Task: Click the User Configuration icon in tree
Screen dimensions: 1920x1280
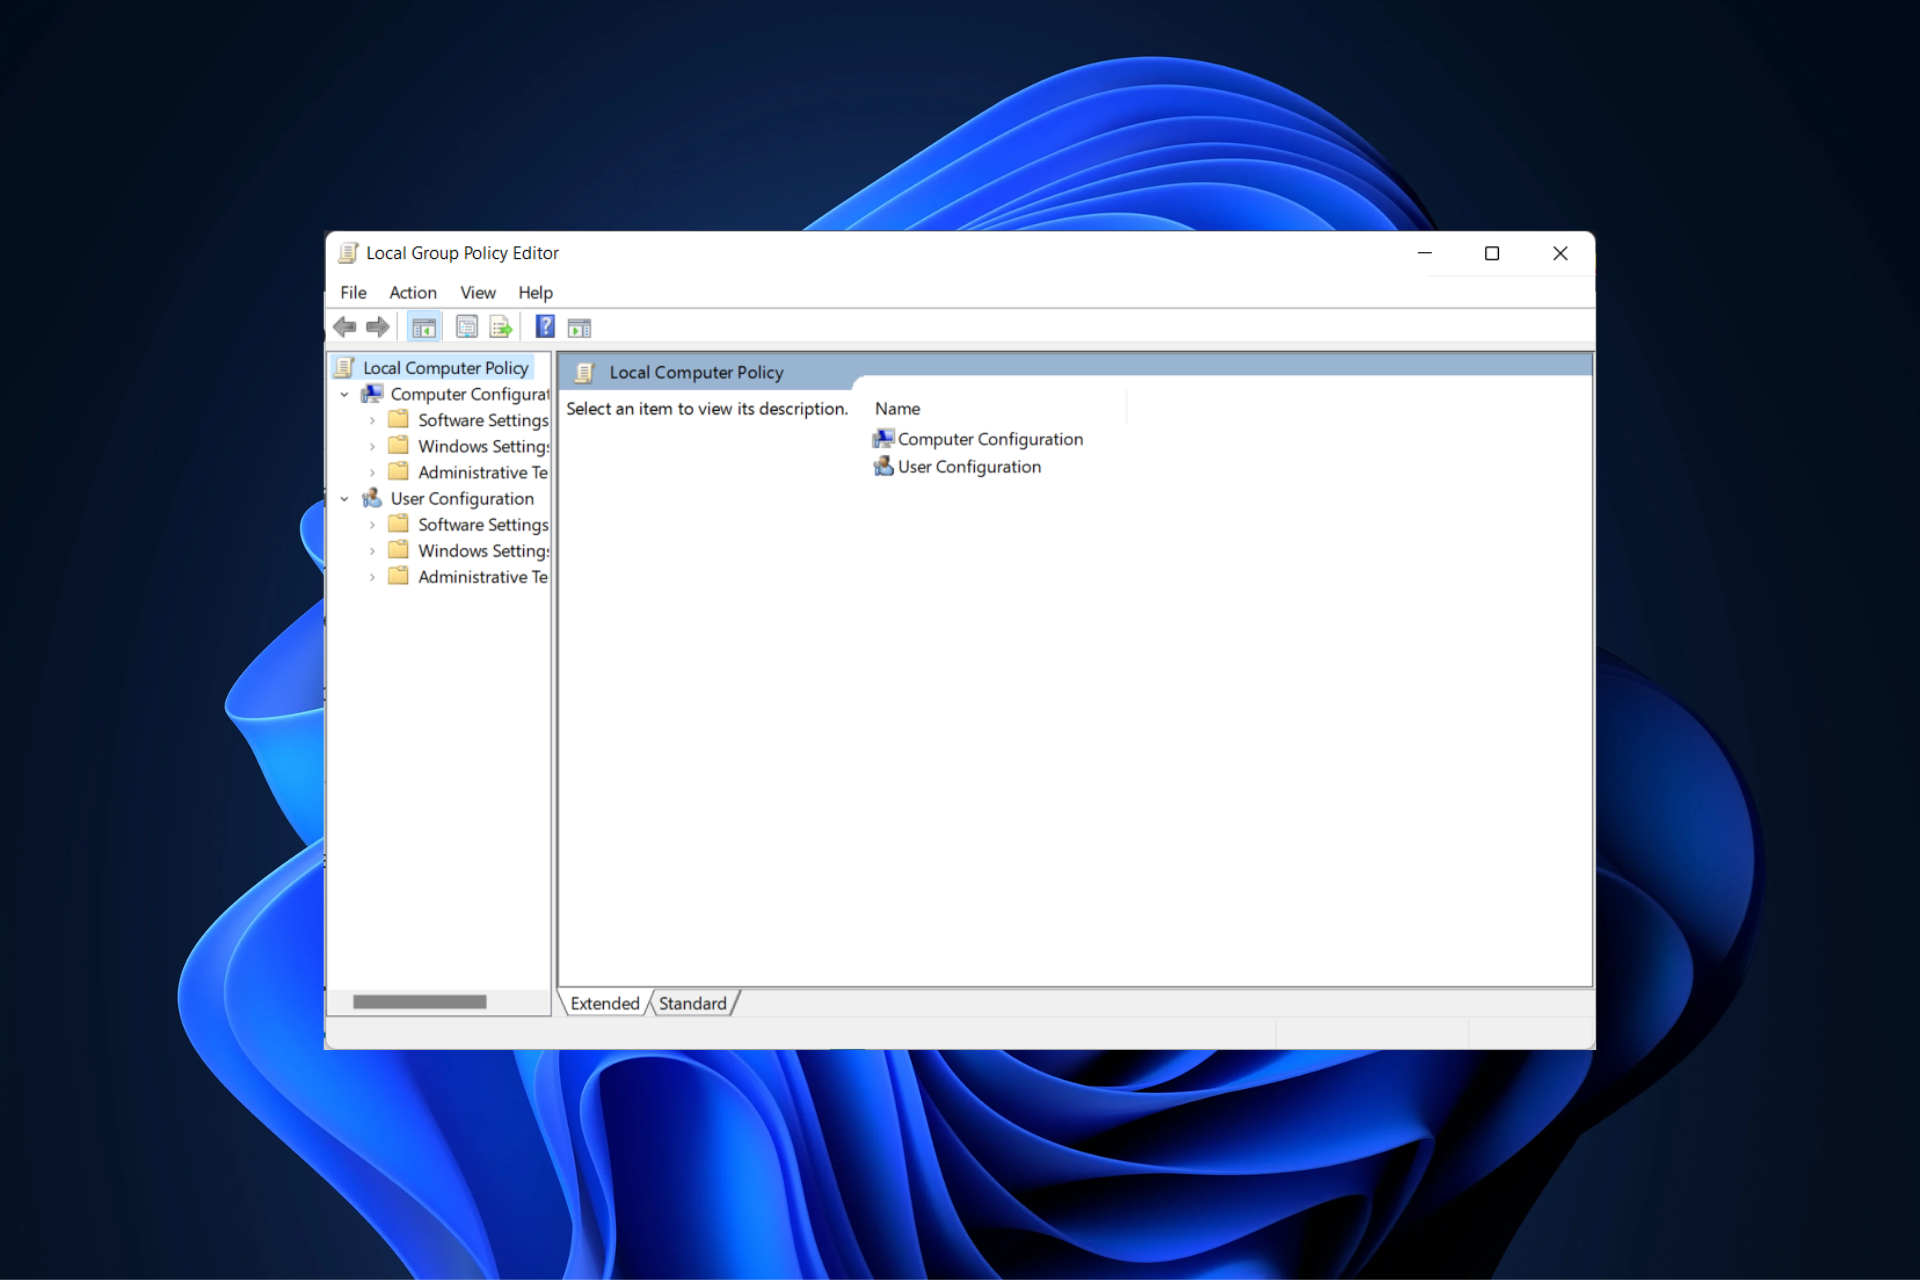Action: coord(372,498)
